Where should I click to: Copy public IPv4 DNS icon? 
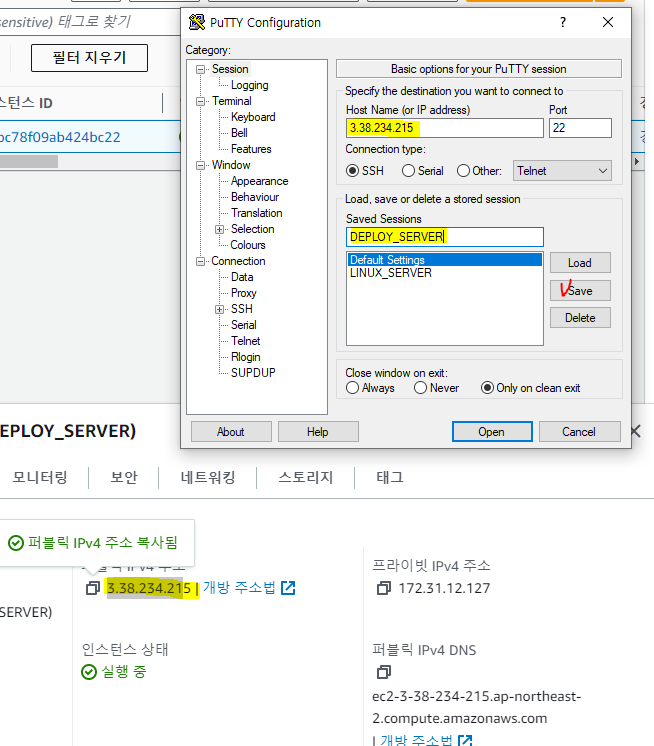click(383, 672)
